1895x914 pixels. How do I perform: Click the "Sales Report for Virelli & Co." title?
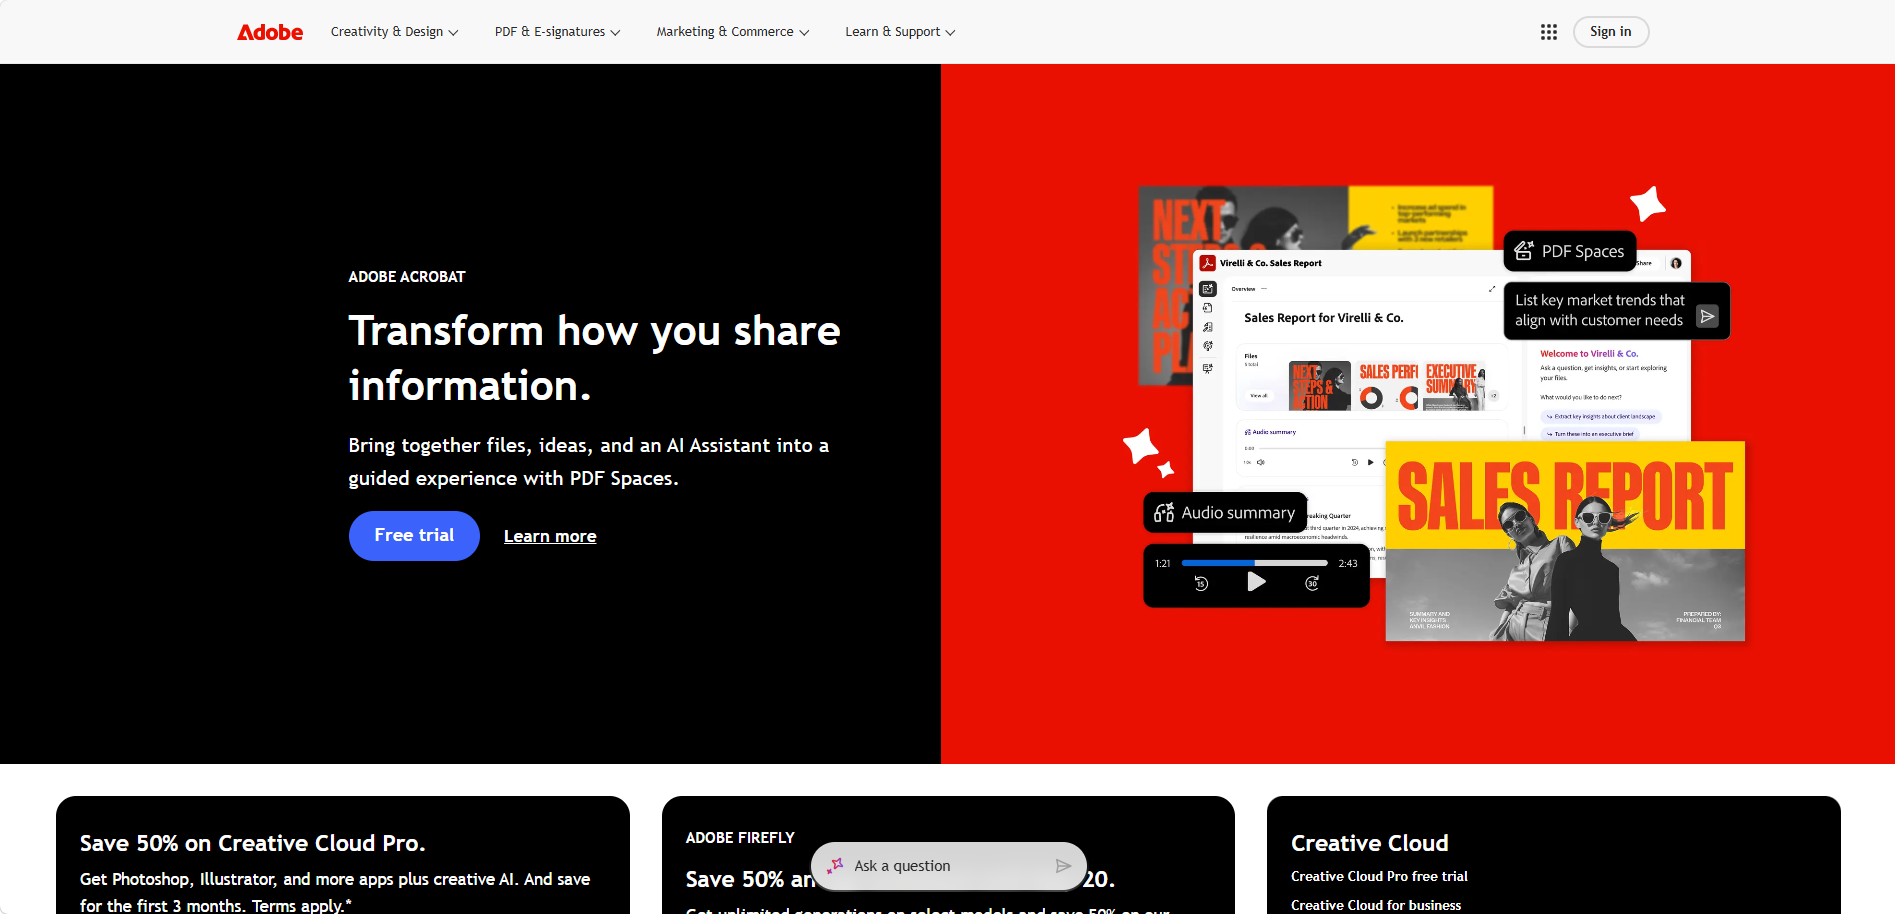coord(1324,318)
